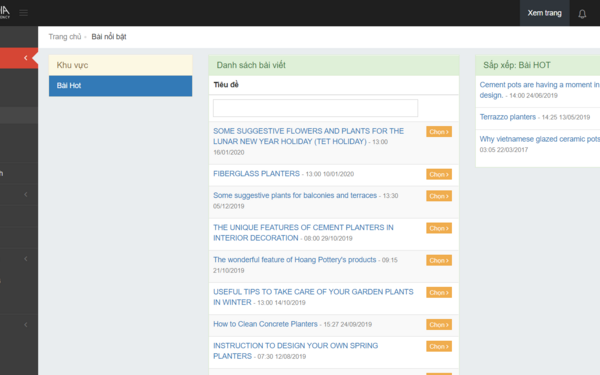This screenshot has height=375, width=600.
Task: Choose the Hoang Pottery's products article
Action: pyautogui.click(x=439, y=260)
